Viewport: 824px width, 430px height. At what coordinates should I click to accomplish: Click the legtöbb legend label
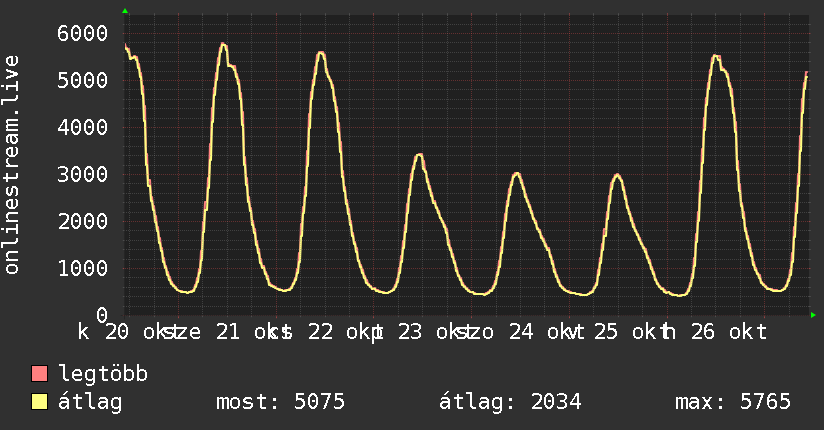[103, 374]
